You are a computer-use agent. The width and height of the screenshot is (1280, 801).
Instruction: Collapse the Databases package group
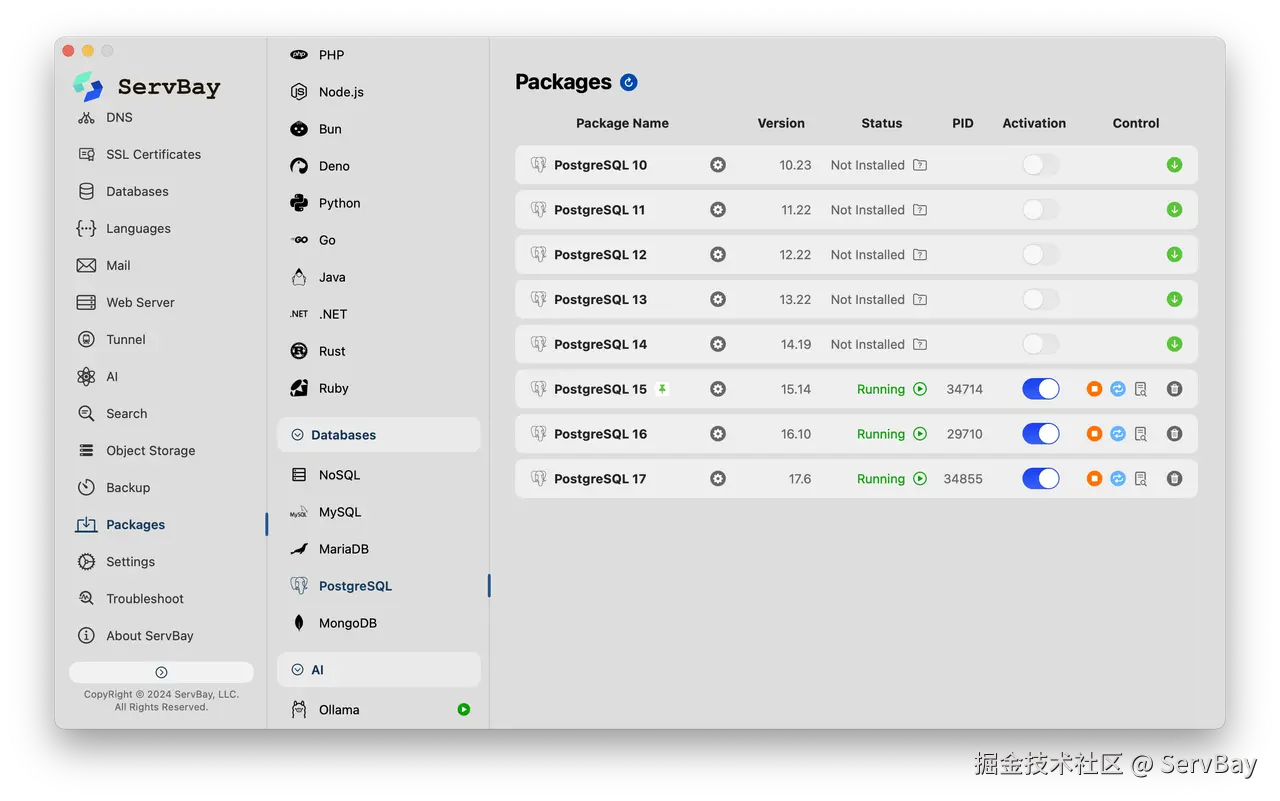pyautogui.click(x=379, y=435)
